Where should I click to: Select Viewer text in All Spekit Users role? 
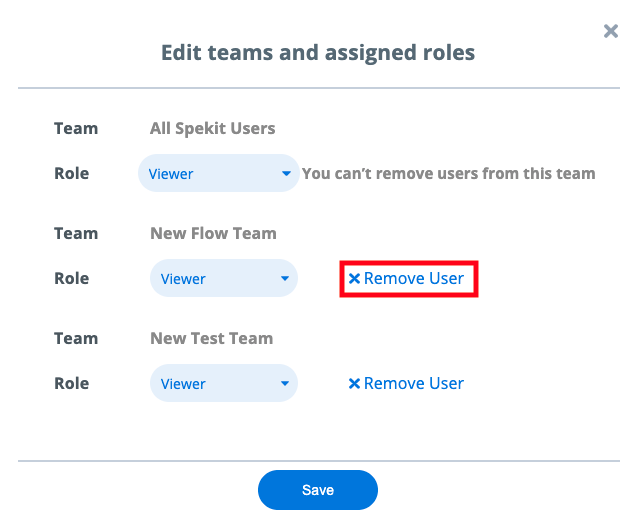(x=170, y=174)
